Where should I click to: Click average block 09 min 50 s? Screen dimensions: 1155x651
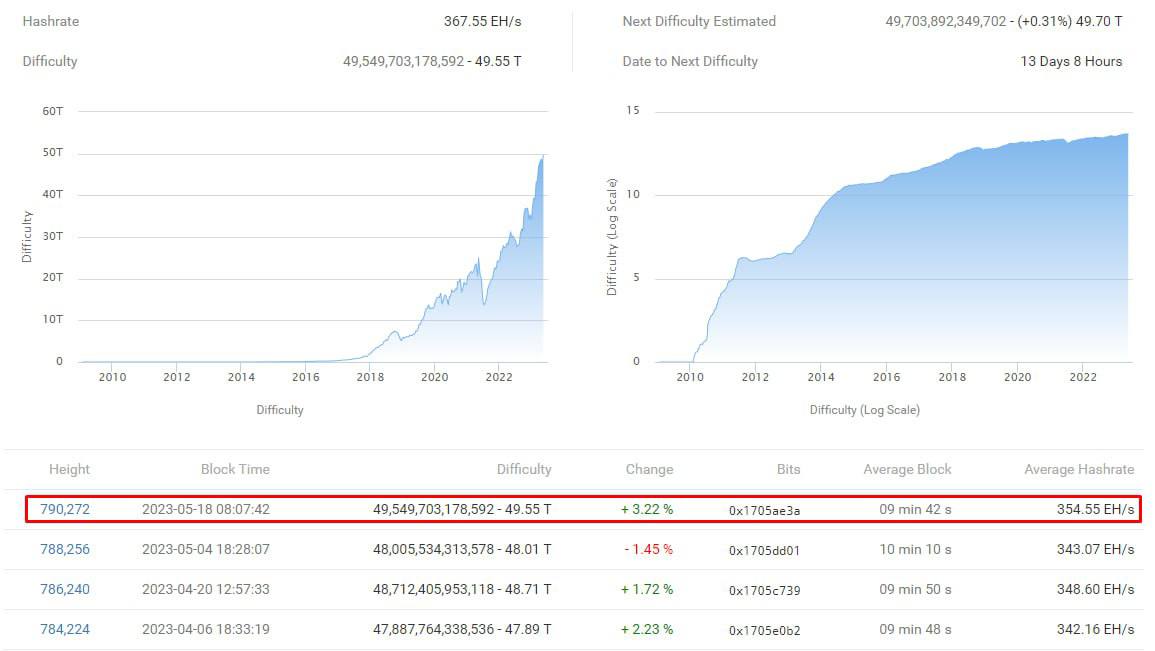[x=915, y=589]
